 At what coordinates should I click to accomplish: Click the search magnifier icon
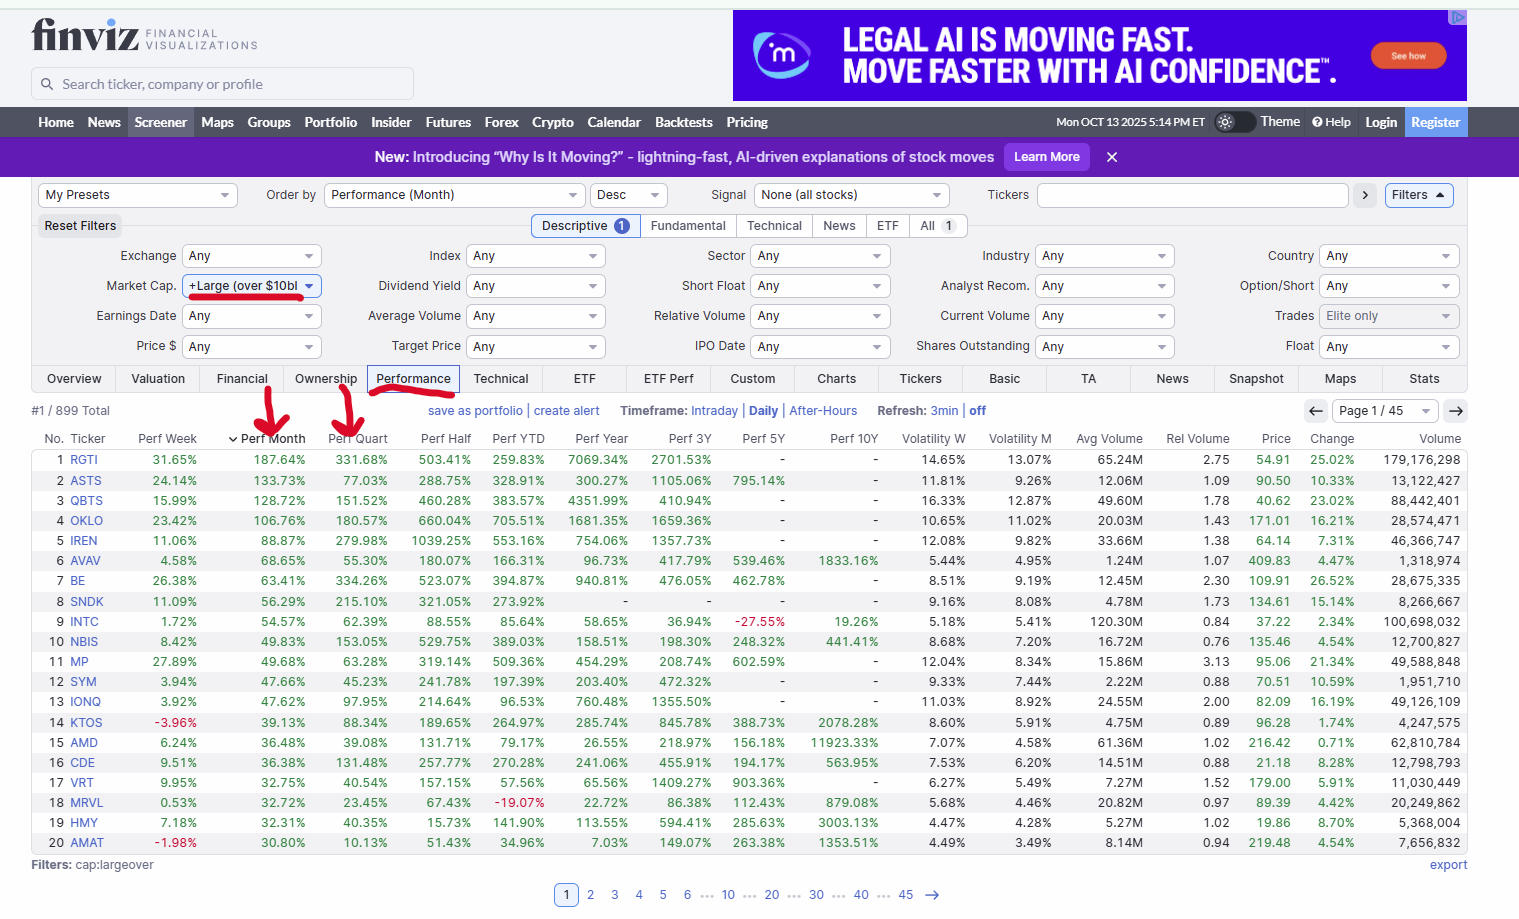47,84
